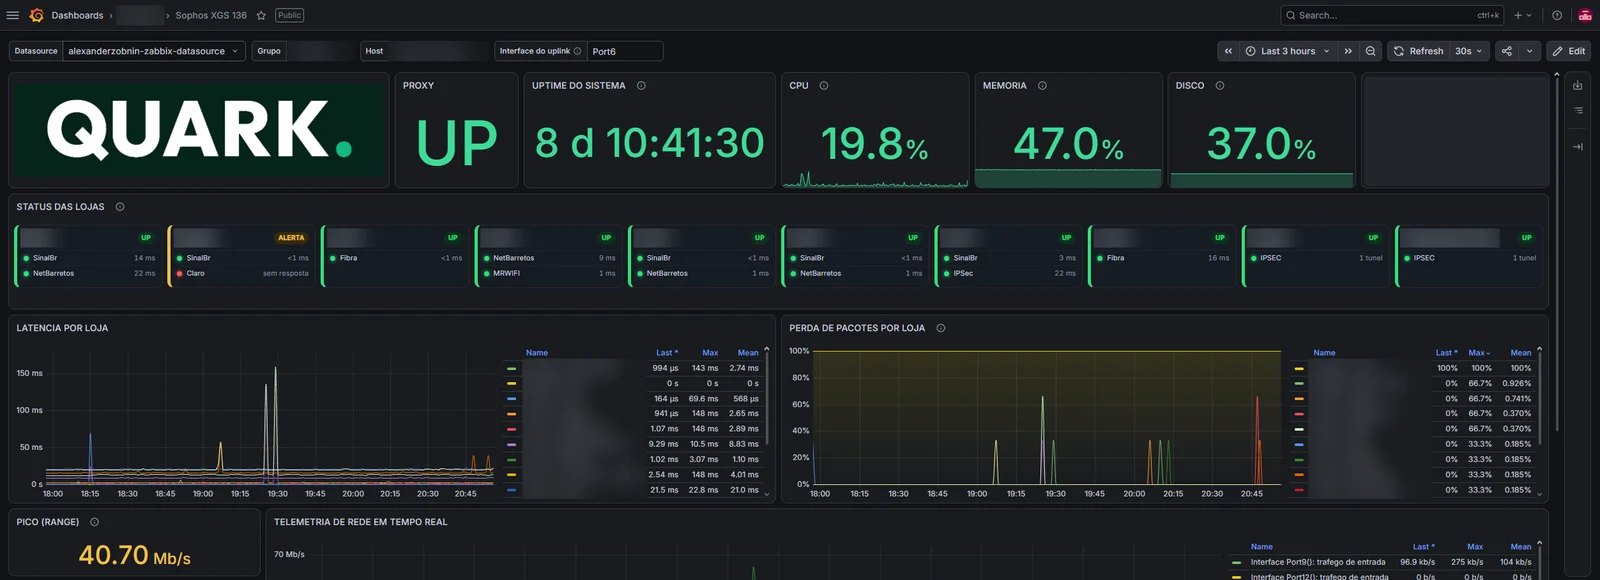Click the MRWIFI link row
The height and width of the screenshot is (580, 1600).
coord(548,273)
